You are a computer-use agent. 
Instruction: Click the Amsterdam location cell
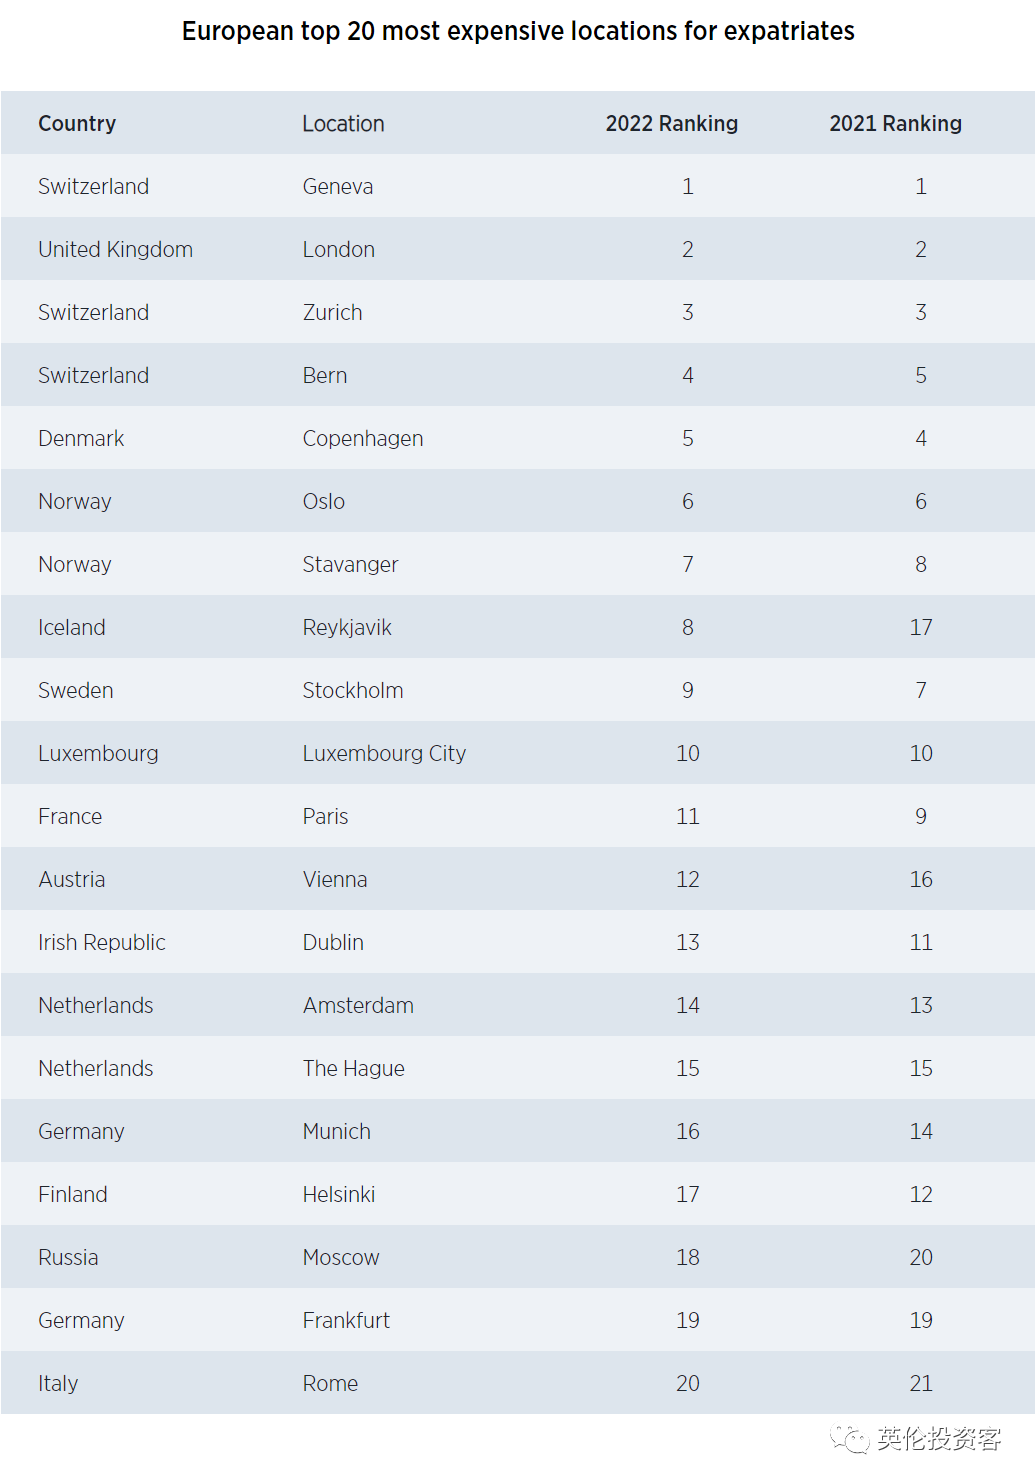(358, 1006)
